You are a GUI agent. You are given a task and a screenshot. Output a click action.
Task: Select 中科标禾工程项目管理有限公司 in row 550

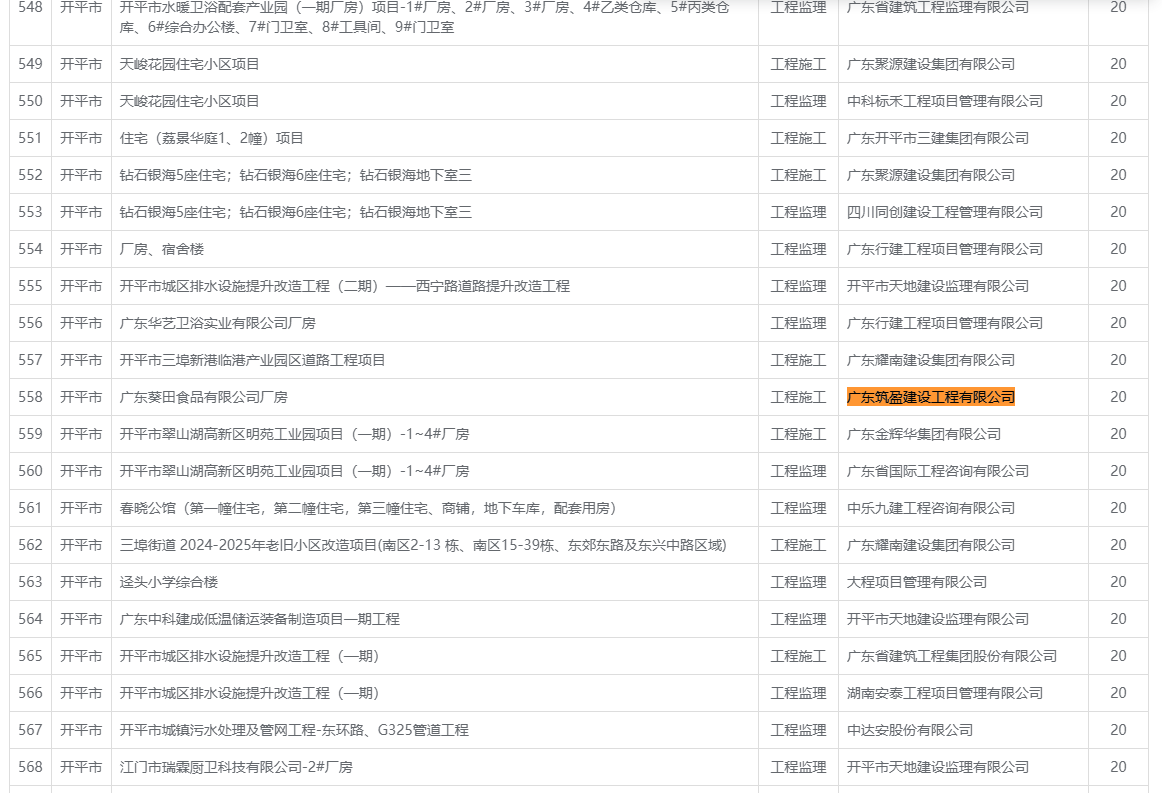click(x=945, y=101)
